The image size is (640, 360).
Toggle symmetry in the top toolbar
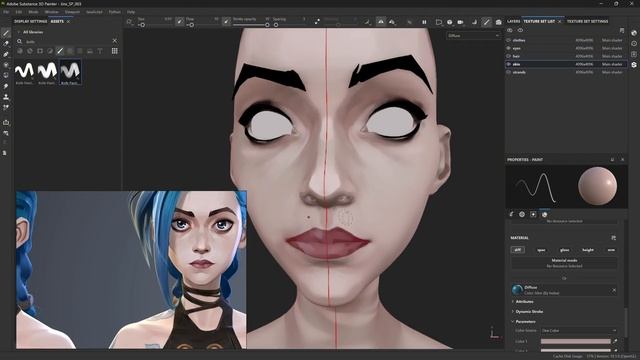tap(380, 22)
